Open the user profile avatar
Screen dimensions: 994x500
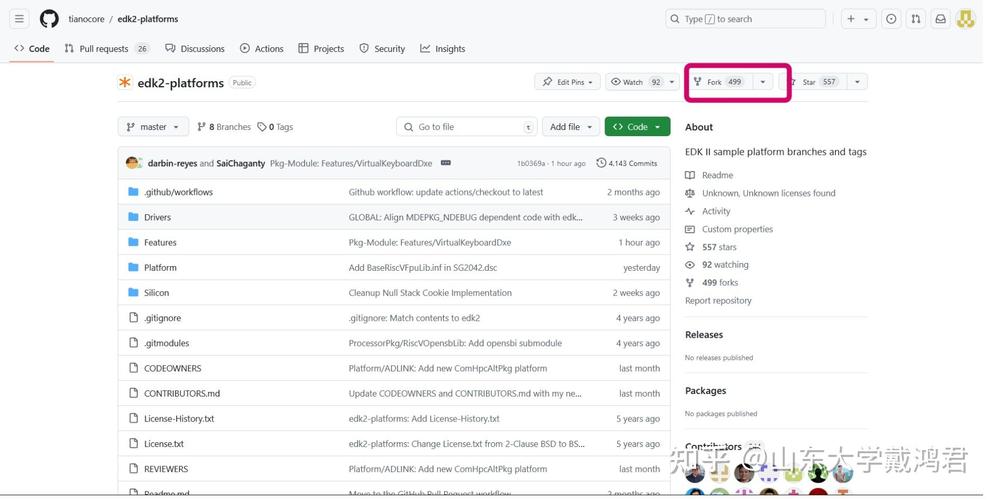965,19
